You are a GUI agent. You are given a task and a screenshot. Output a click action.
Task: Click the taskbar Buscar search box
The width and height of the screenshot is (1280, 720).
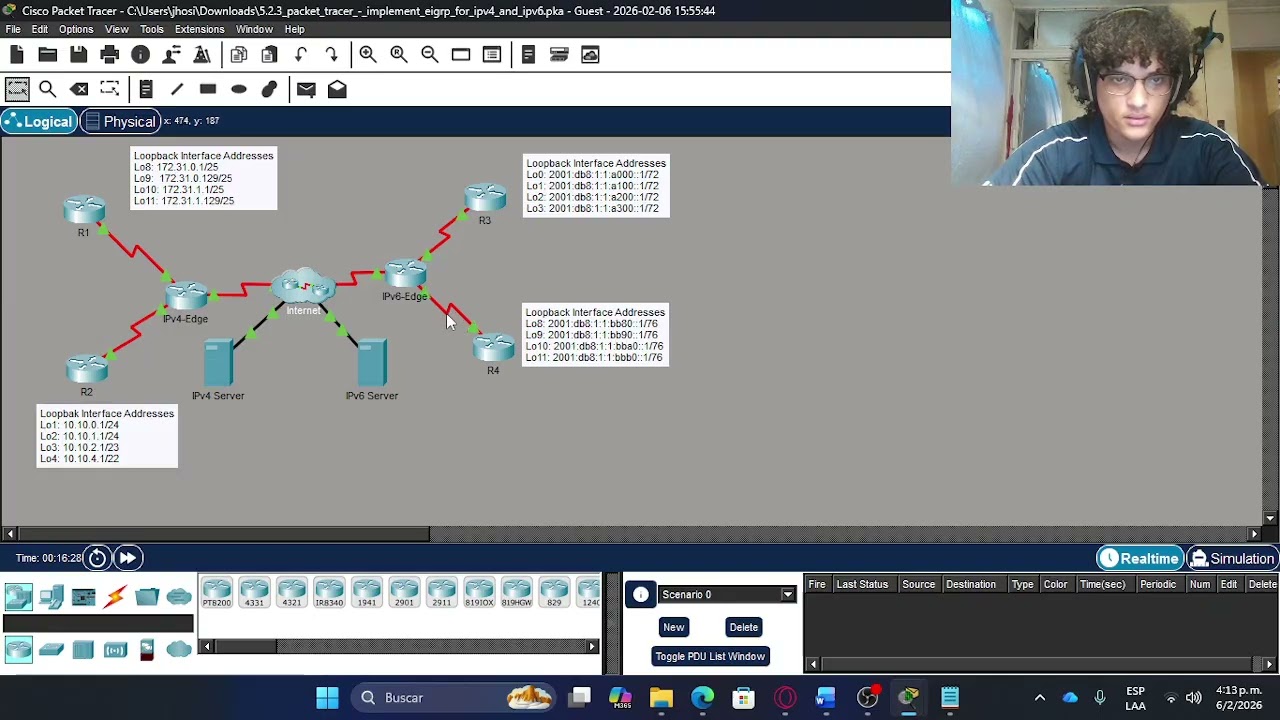(x=455, y=697)
